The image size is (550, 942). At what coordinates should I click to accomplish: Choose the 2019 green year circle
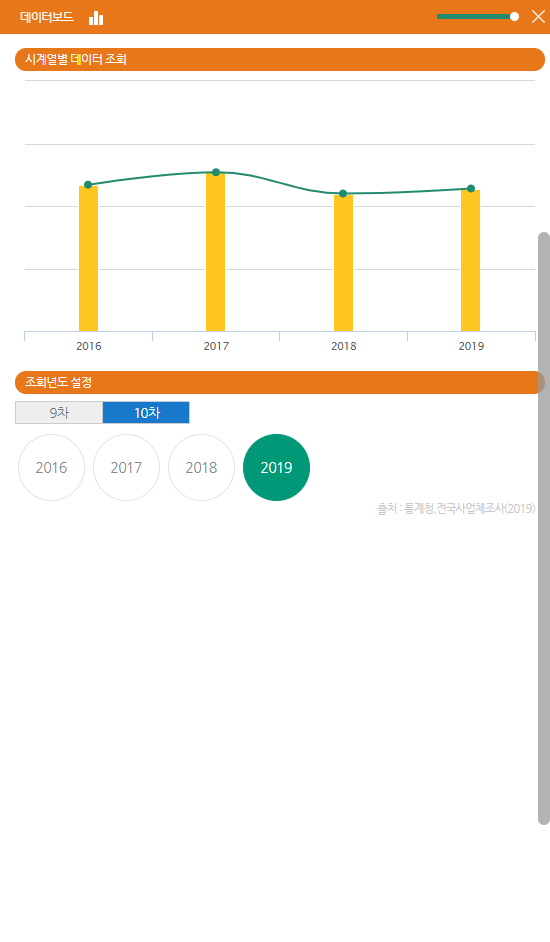(277, 467)
